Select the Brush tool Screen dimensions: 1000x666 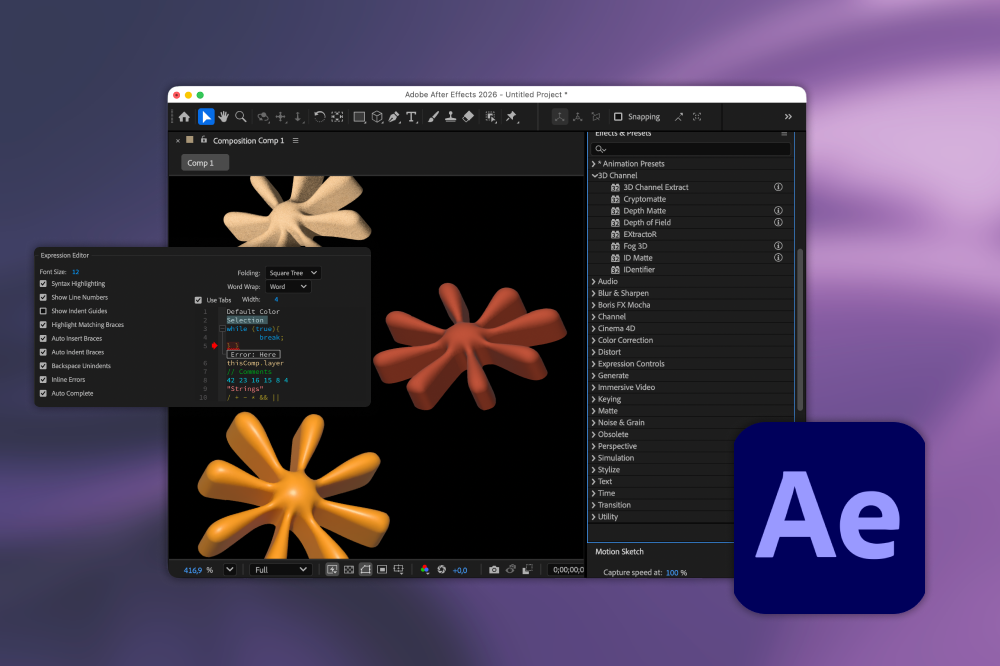tap(434, 117)
